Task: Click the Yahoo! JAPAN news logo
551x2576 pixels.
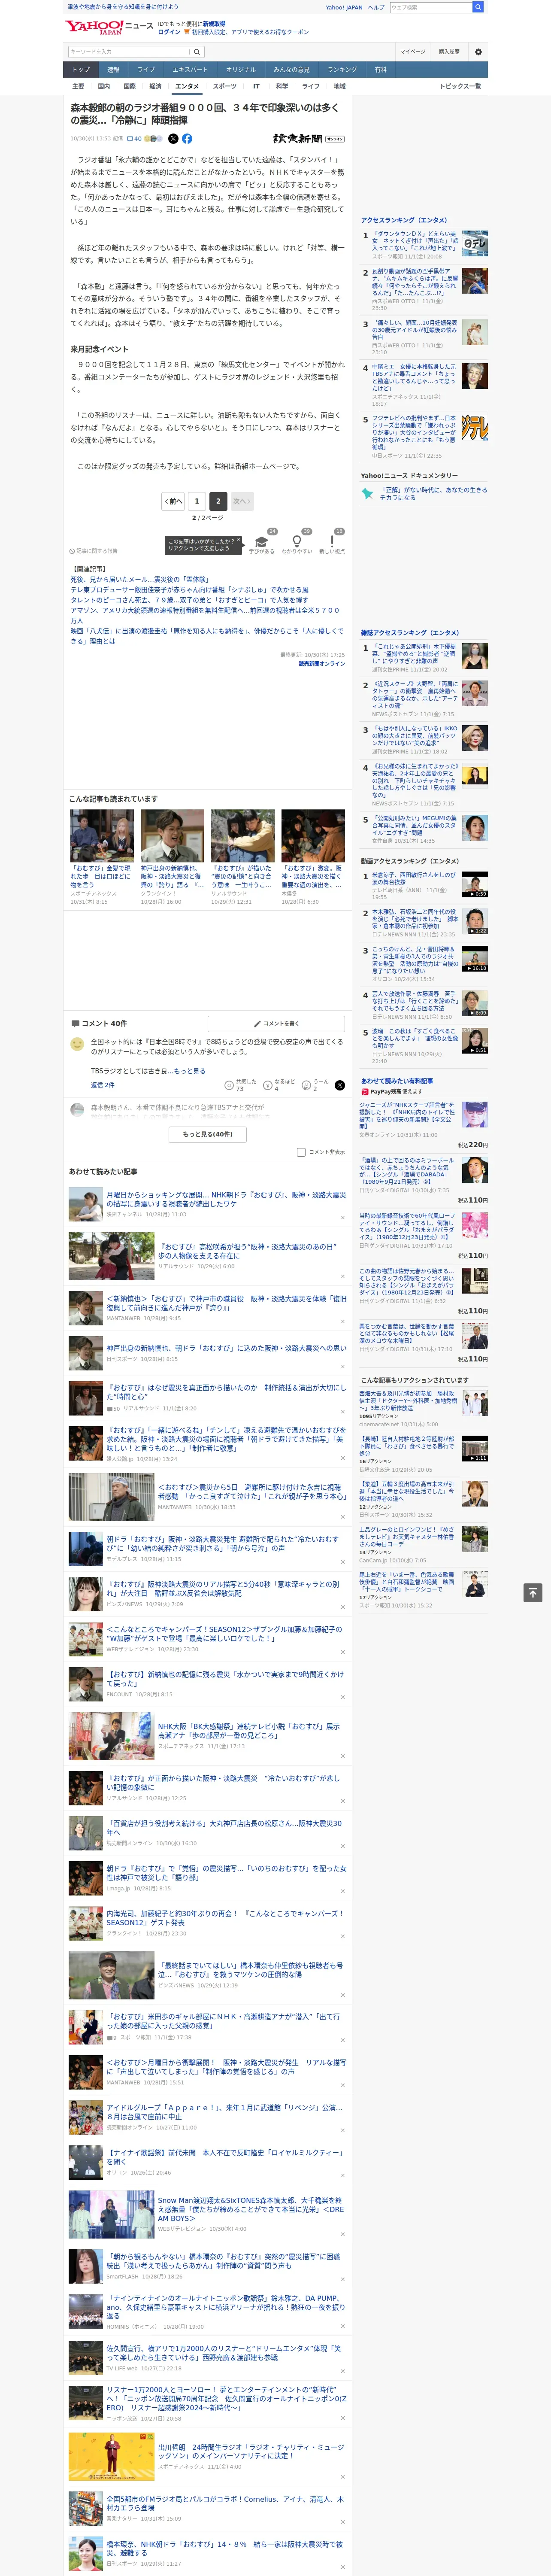Action: 110,26
